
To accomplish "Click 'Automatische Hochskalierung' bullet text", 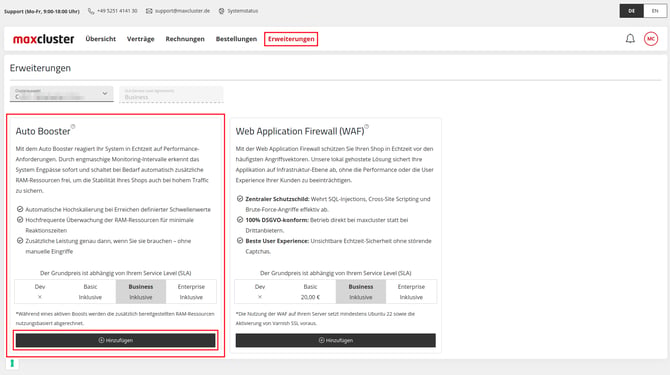I will pyautogui.click(x=118, y=210).
